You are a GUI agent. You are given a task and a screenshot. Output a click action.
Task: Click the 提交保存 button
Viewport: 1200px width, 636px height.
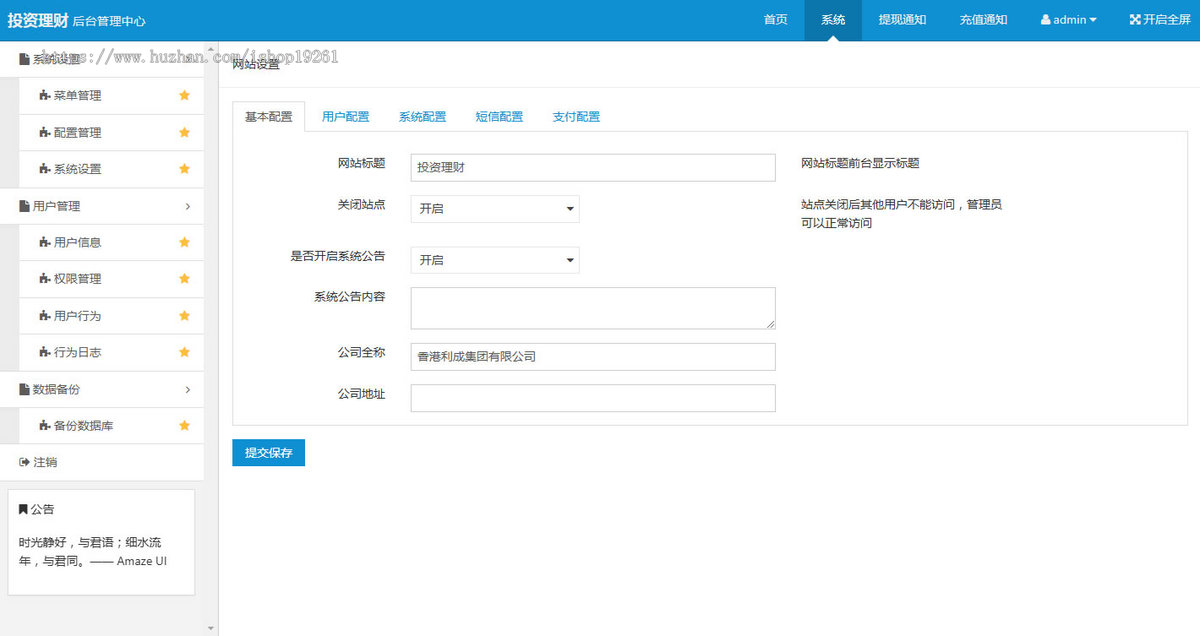[269, 453]
